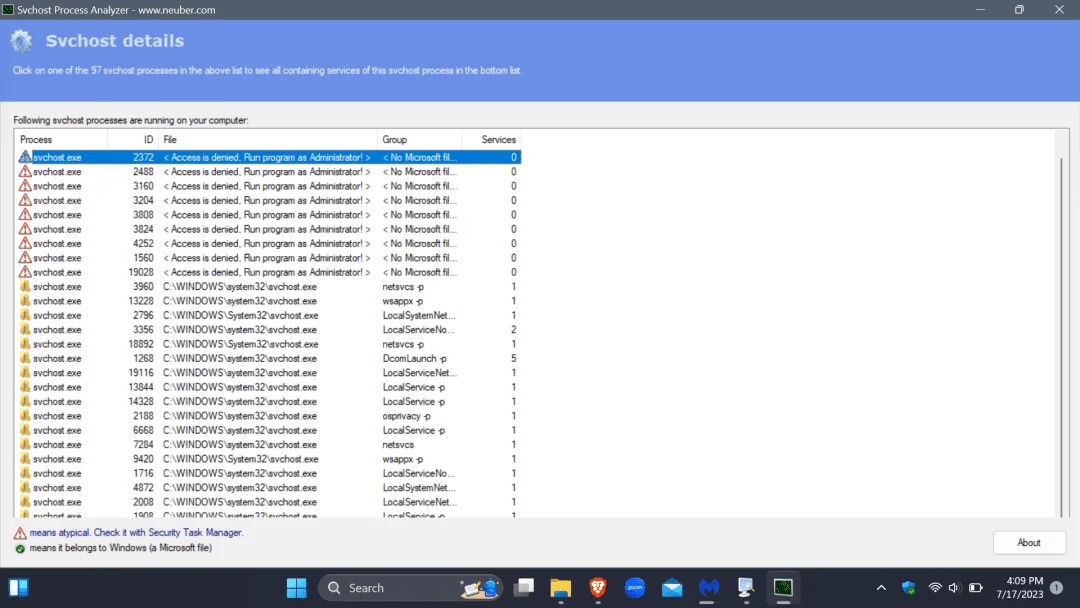Click warning icon of svchost PID 3808
Viewport: 1080px width, 608px height.
[25, 215]
